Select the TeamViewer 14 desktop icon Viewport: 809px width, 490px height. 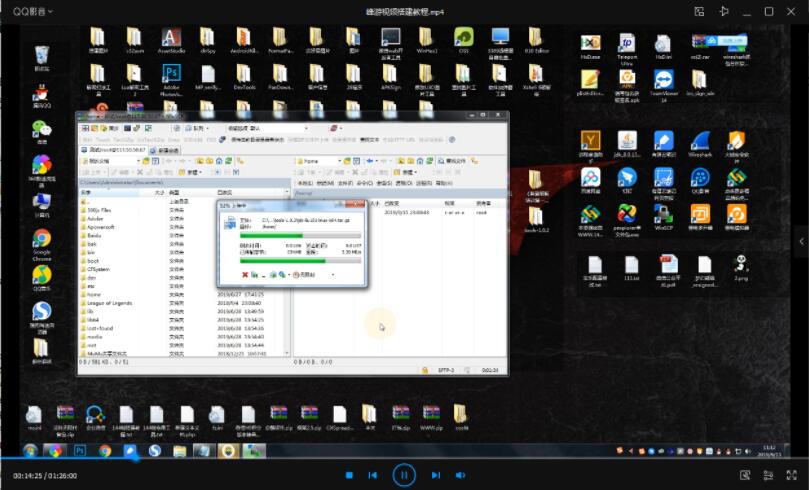(x=664, y=86)
